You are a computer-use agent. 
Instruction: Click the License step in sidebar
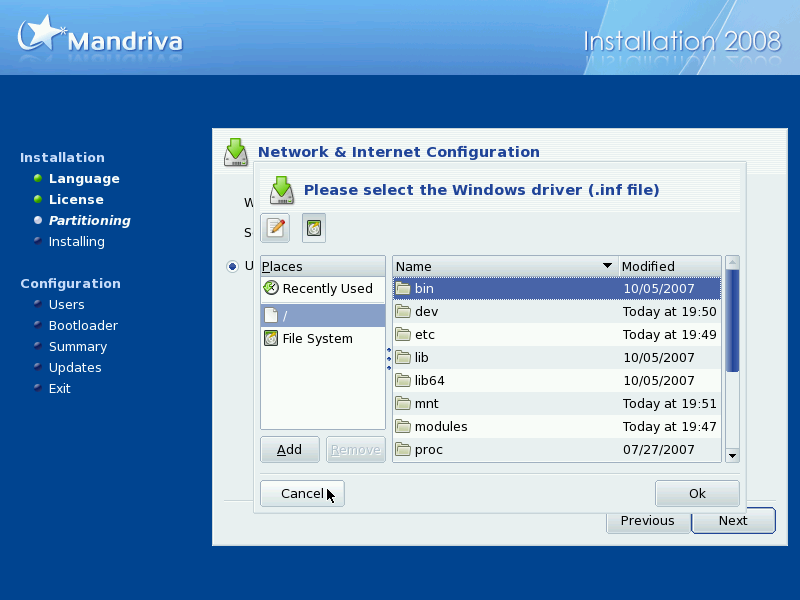pyautogui.click(x=76, y=199)
